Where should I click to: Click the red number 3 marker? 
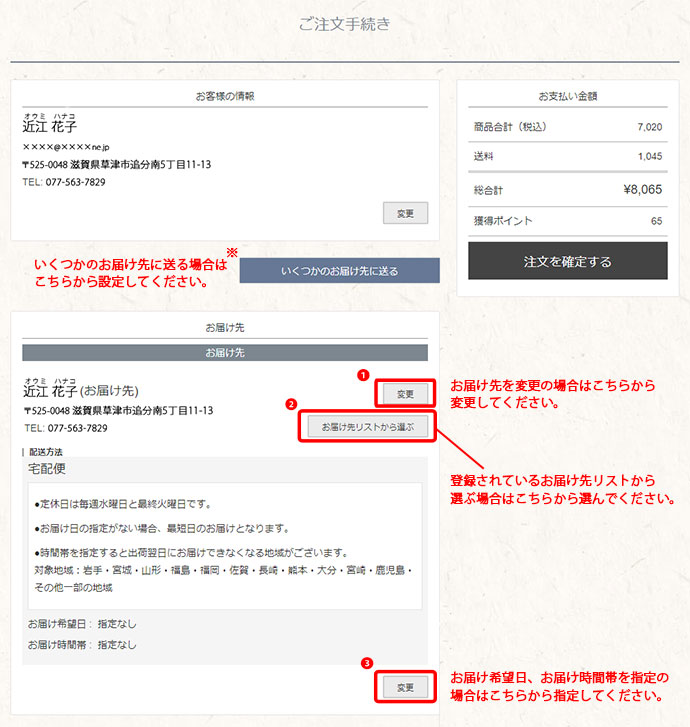tap(366, 662)
